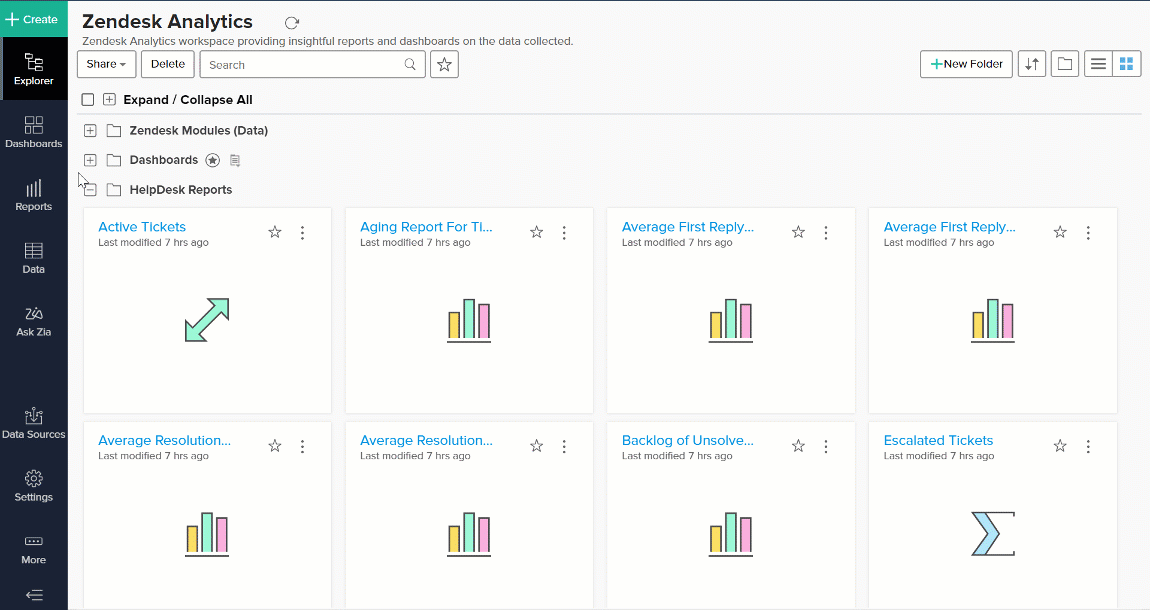Select the Dashboards folder name

click(x=164, y=160)
